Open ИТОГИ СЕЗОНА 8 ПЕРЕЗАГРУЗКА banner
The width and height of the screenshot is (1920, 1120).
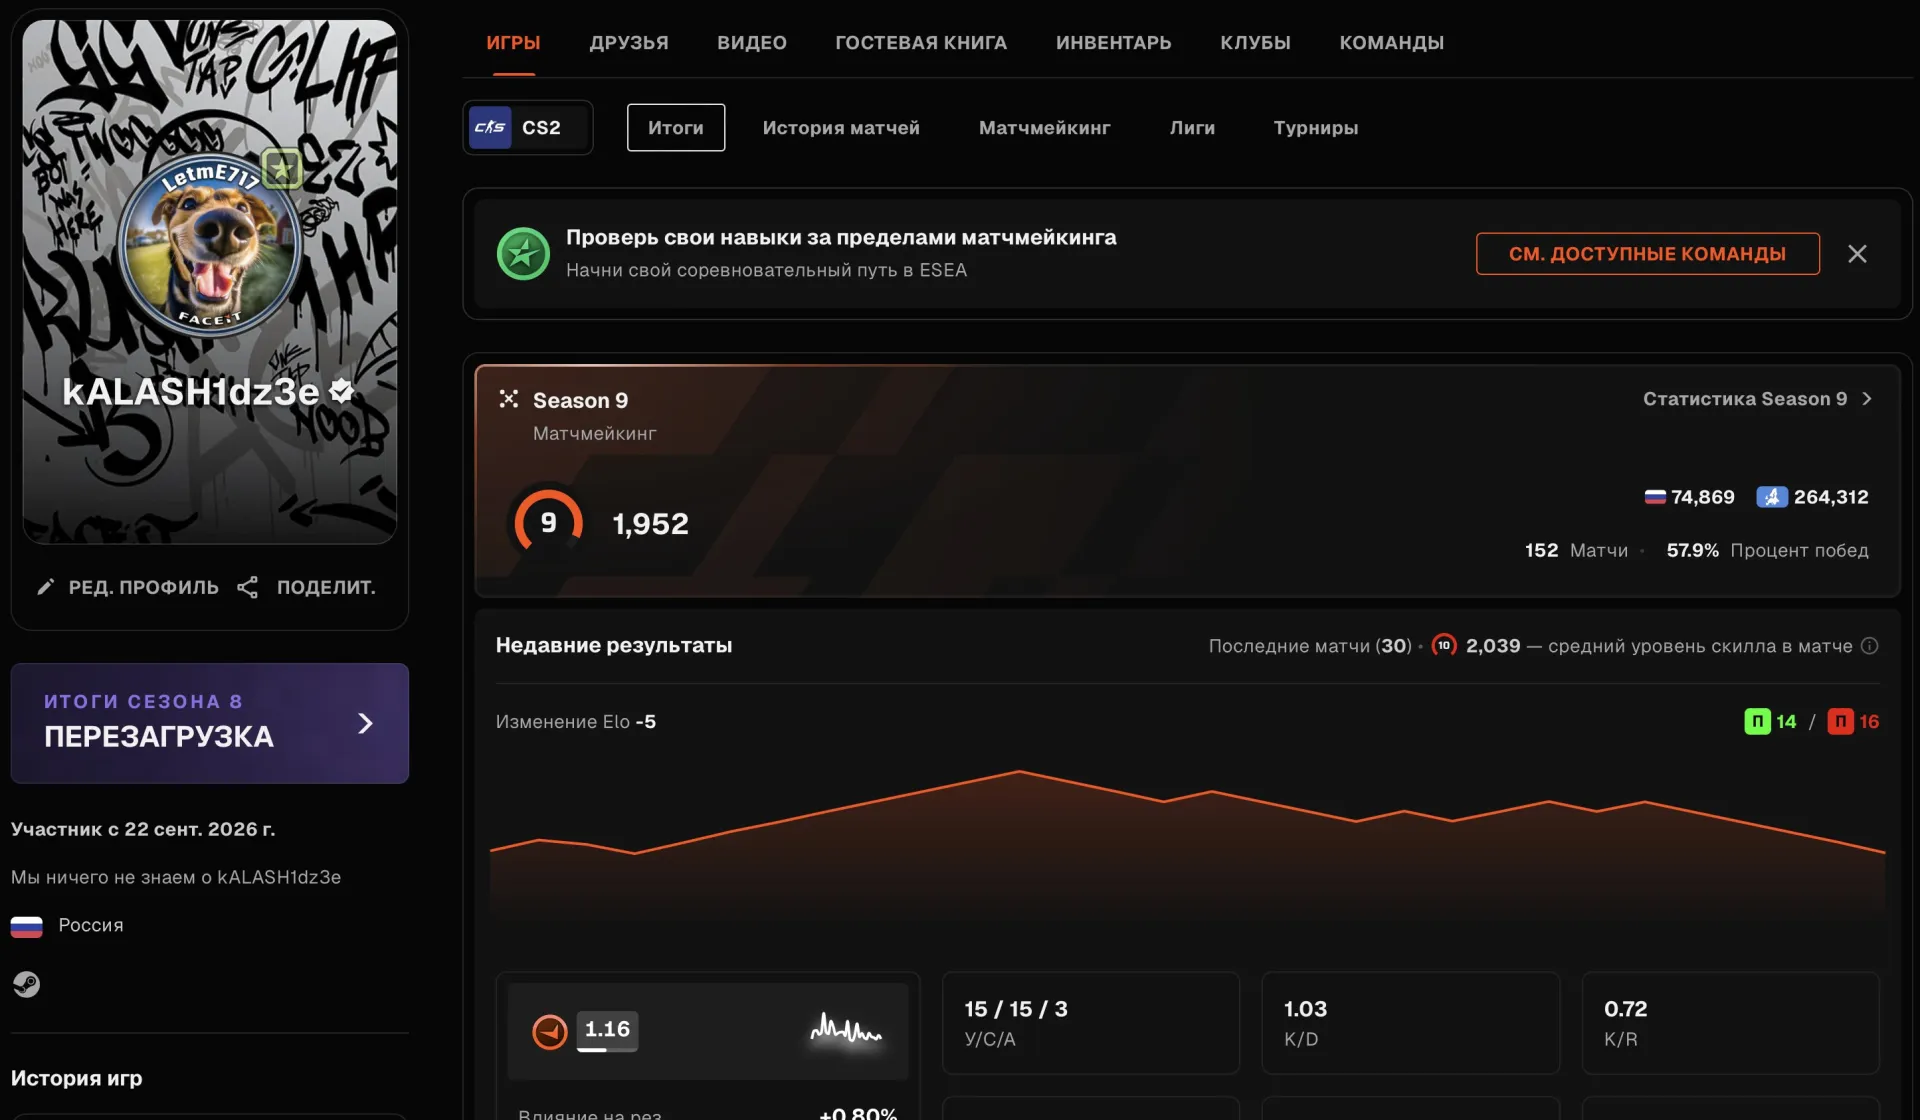click(210, 723)
